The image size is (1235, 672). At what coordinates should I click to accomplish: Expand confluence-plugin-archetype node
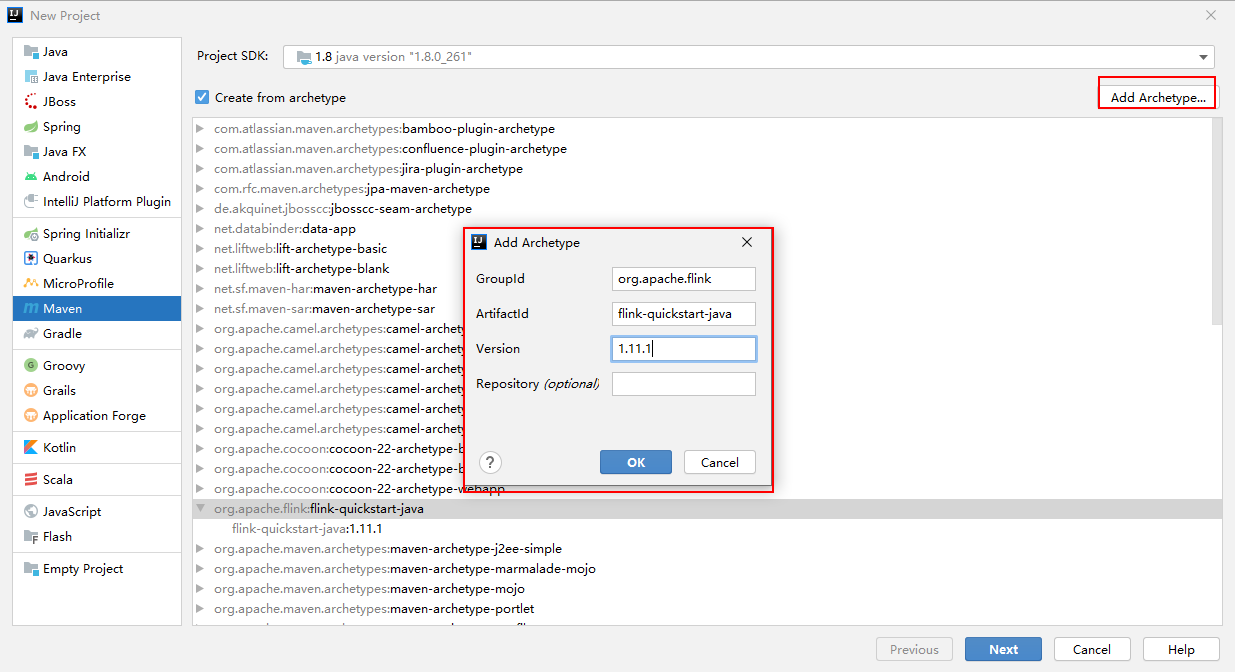[201, 149]
